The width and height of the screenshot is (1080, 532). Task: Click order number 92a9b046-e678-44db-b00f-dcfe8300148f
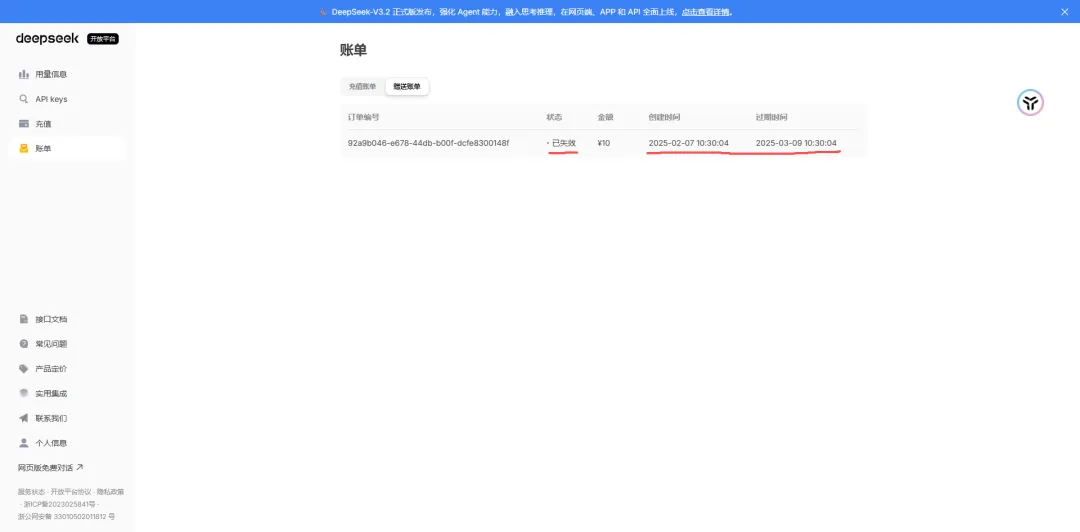(x=428, y=143)
